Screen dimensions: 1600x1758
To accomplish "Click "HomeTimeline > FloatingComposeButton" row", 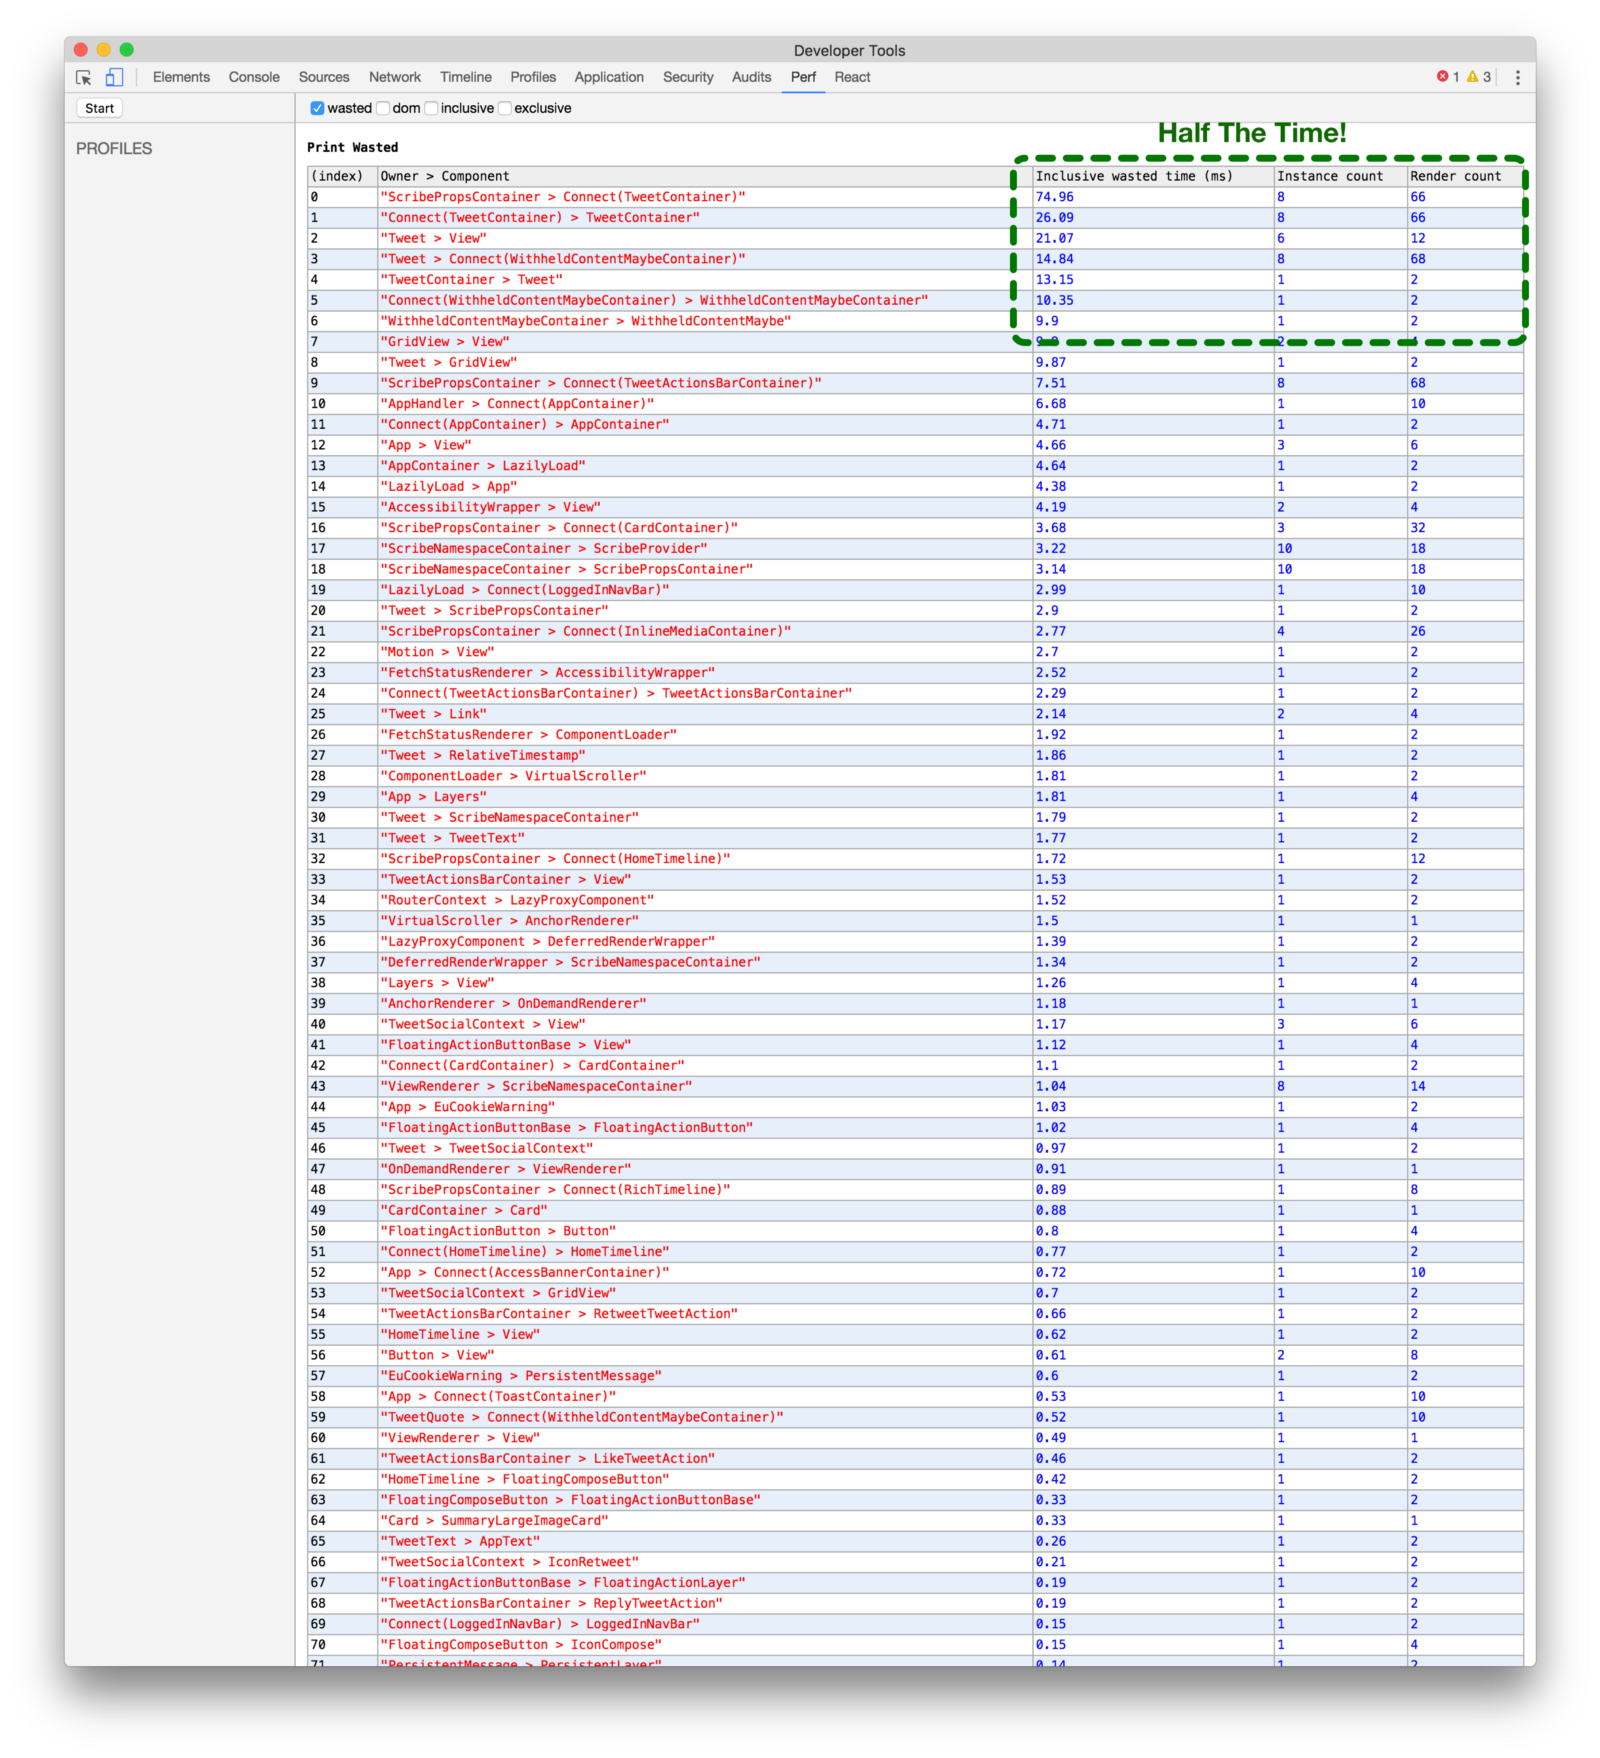I will pyautogui.click(x=915, y=1479).
